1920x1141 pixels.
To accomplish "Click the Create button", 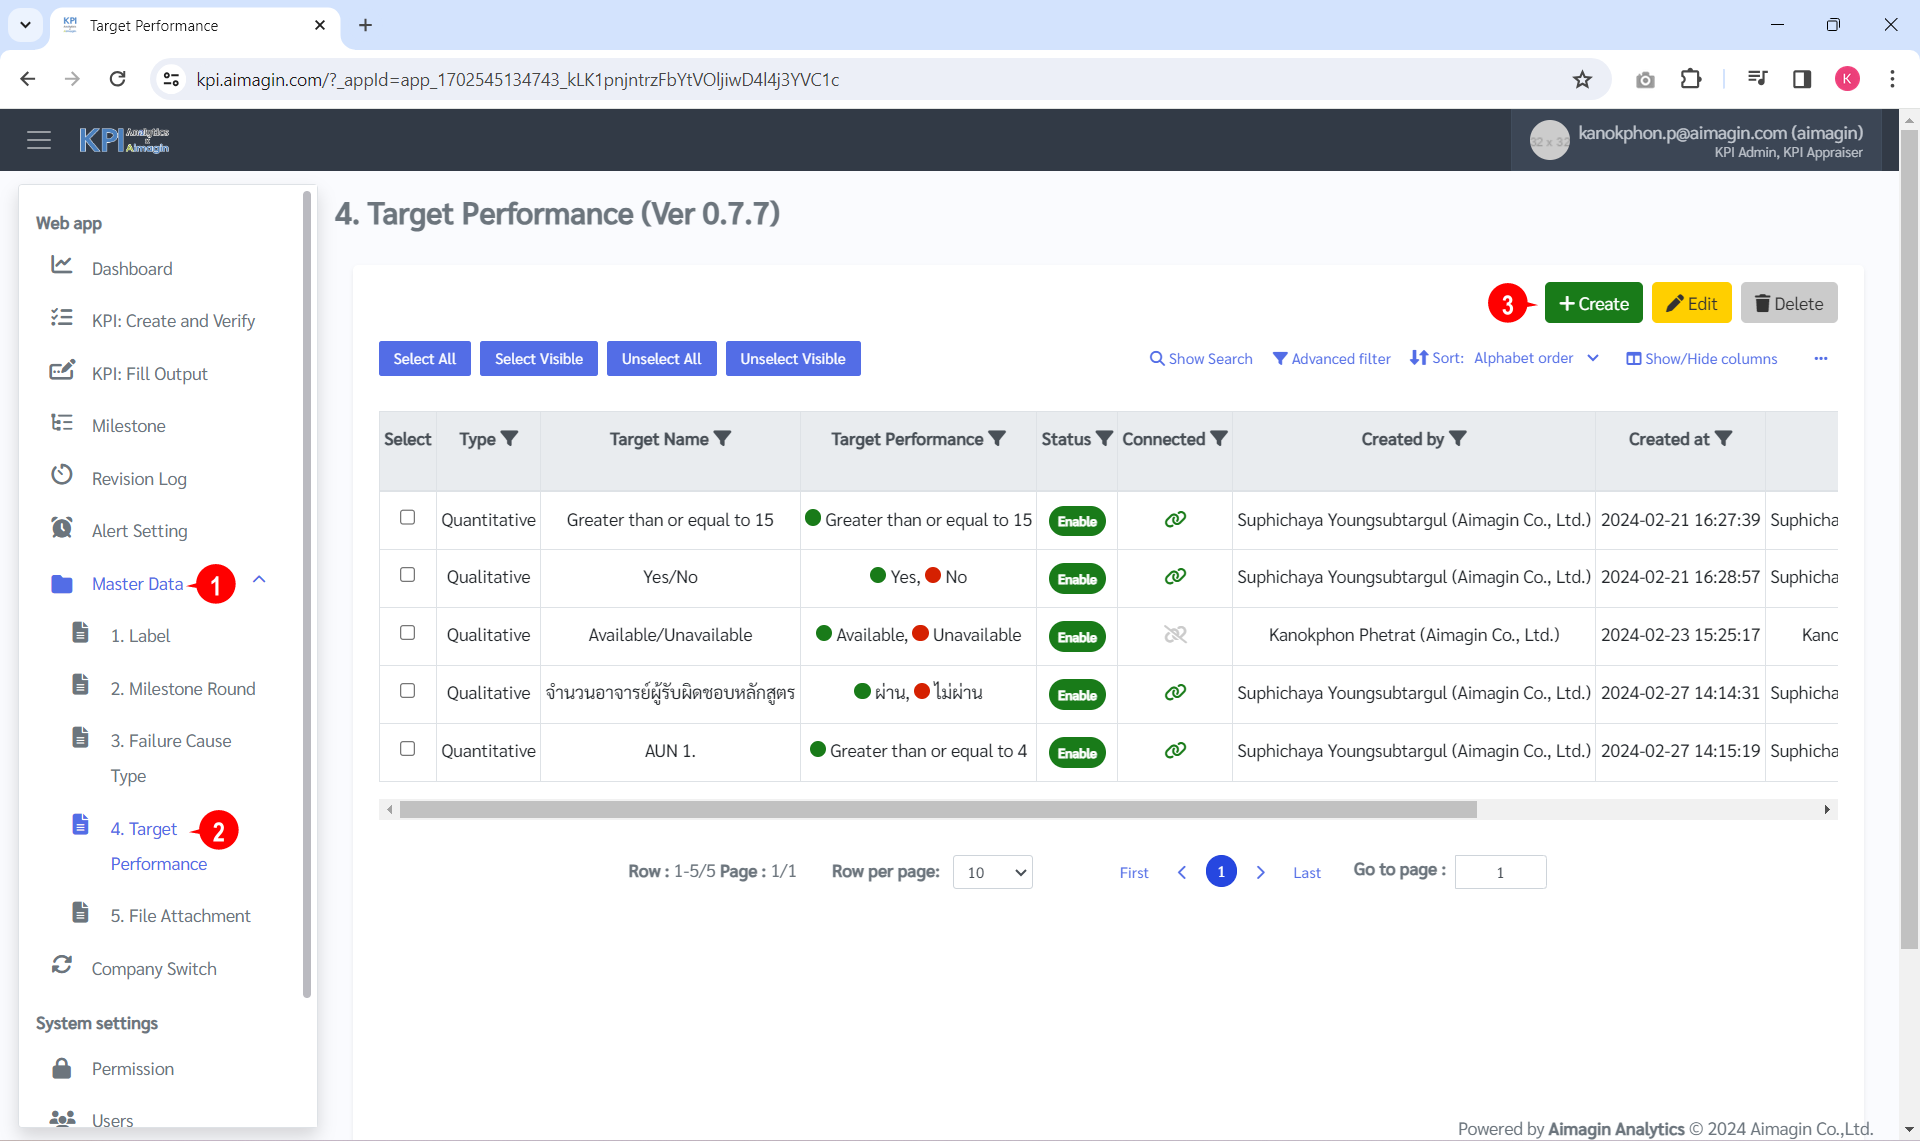I will coord(1593,302).
